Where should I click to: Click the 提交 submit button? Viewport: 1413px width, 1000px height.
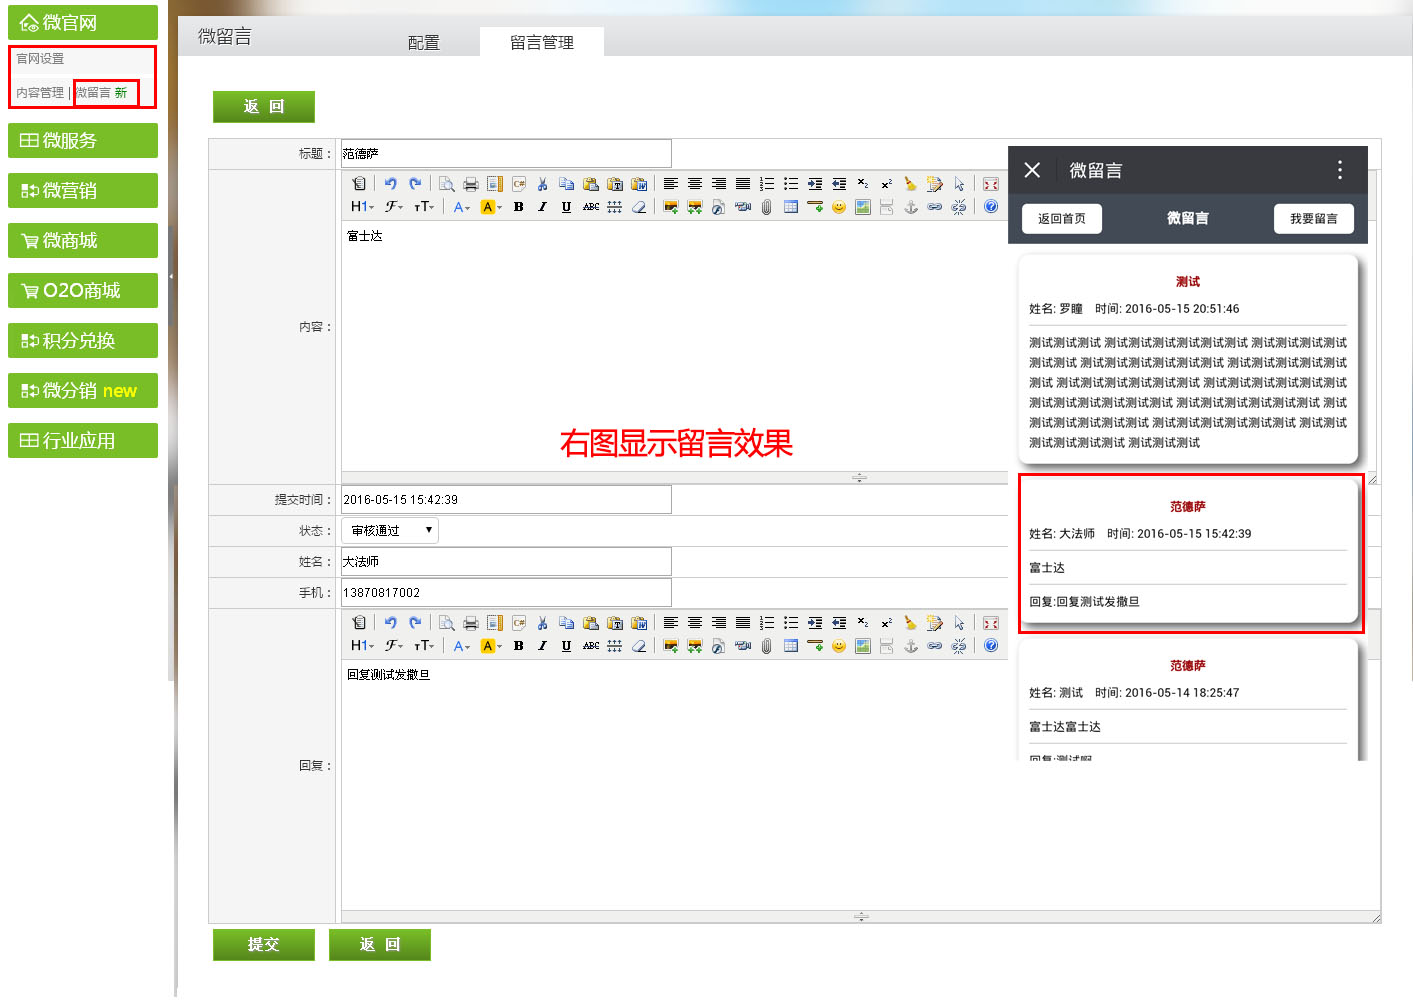tap(263, 945)
